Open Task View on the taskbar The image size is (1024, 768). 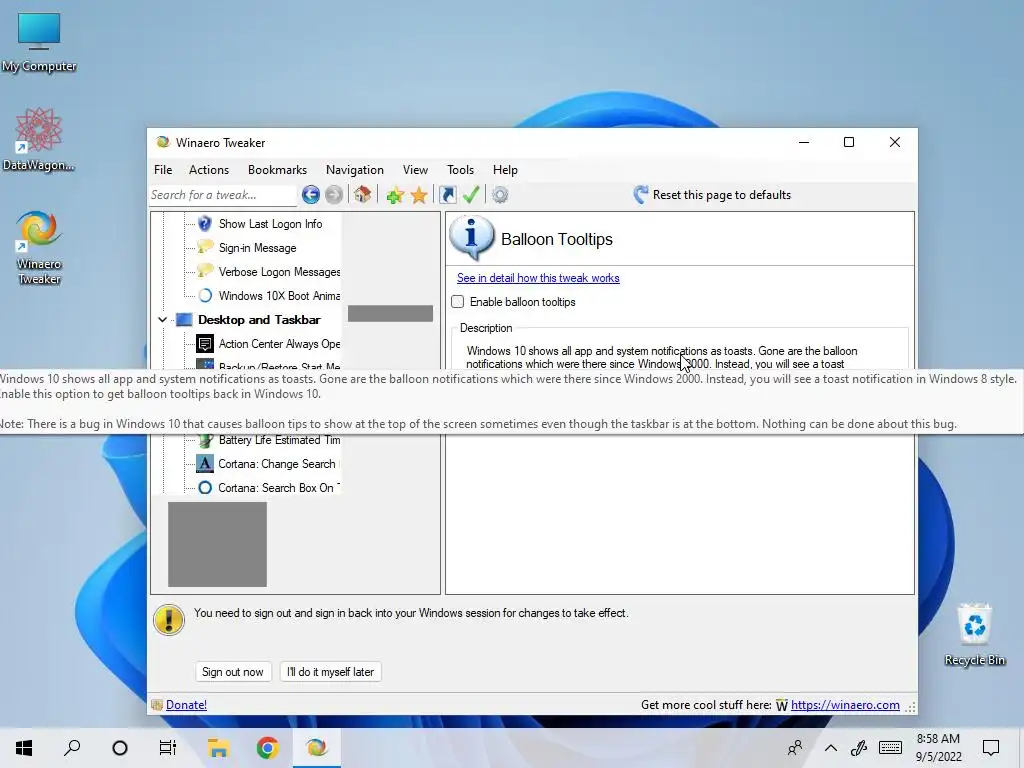(x=168, y=748)
